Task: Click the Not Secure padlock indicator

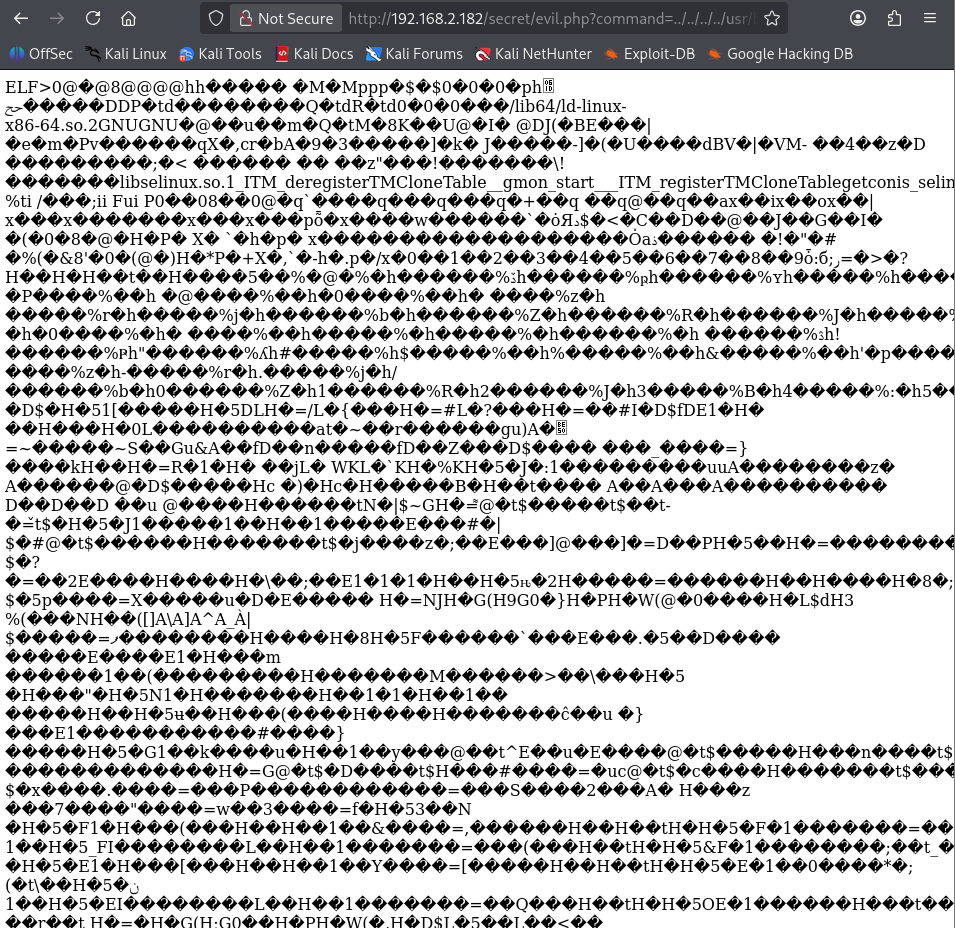Action: click(x=284, y=18)
